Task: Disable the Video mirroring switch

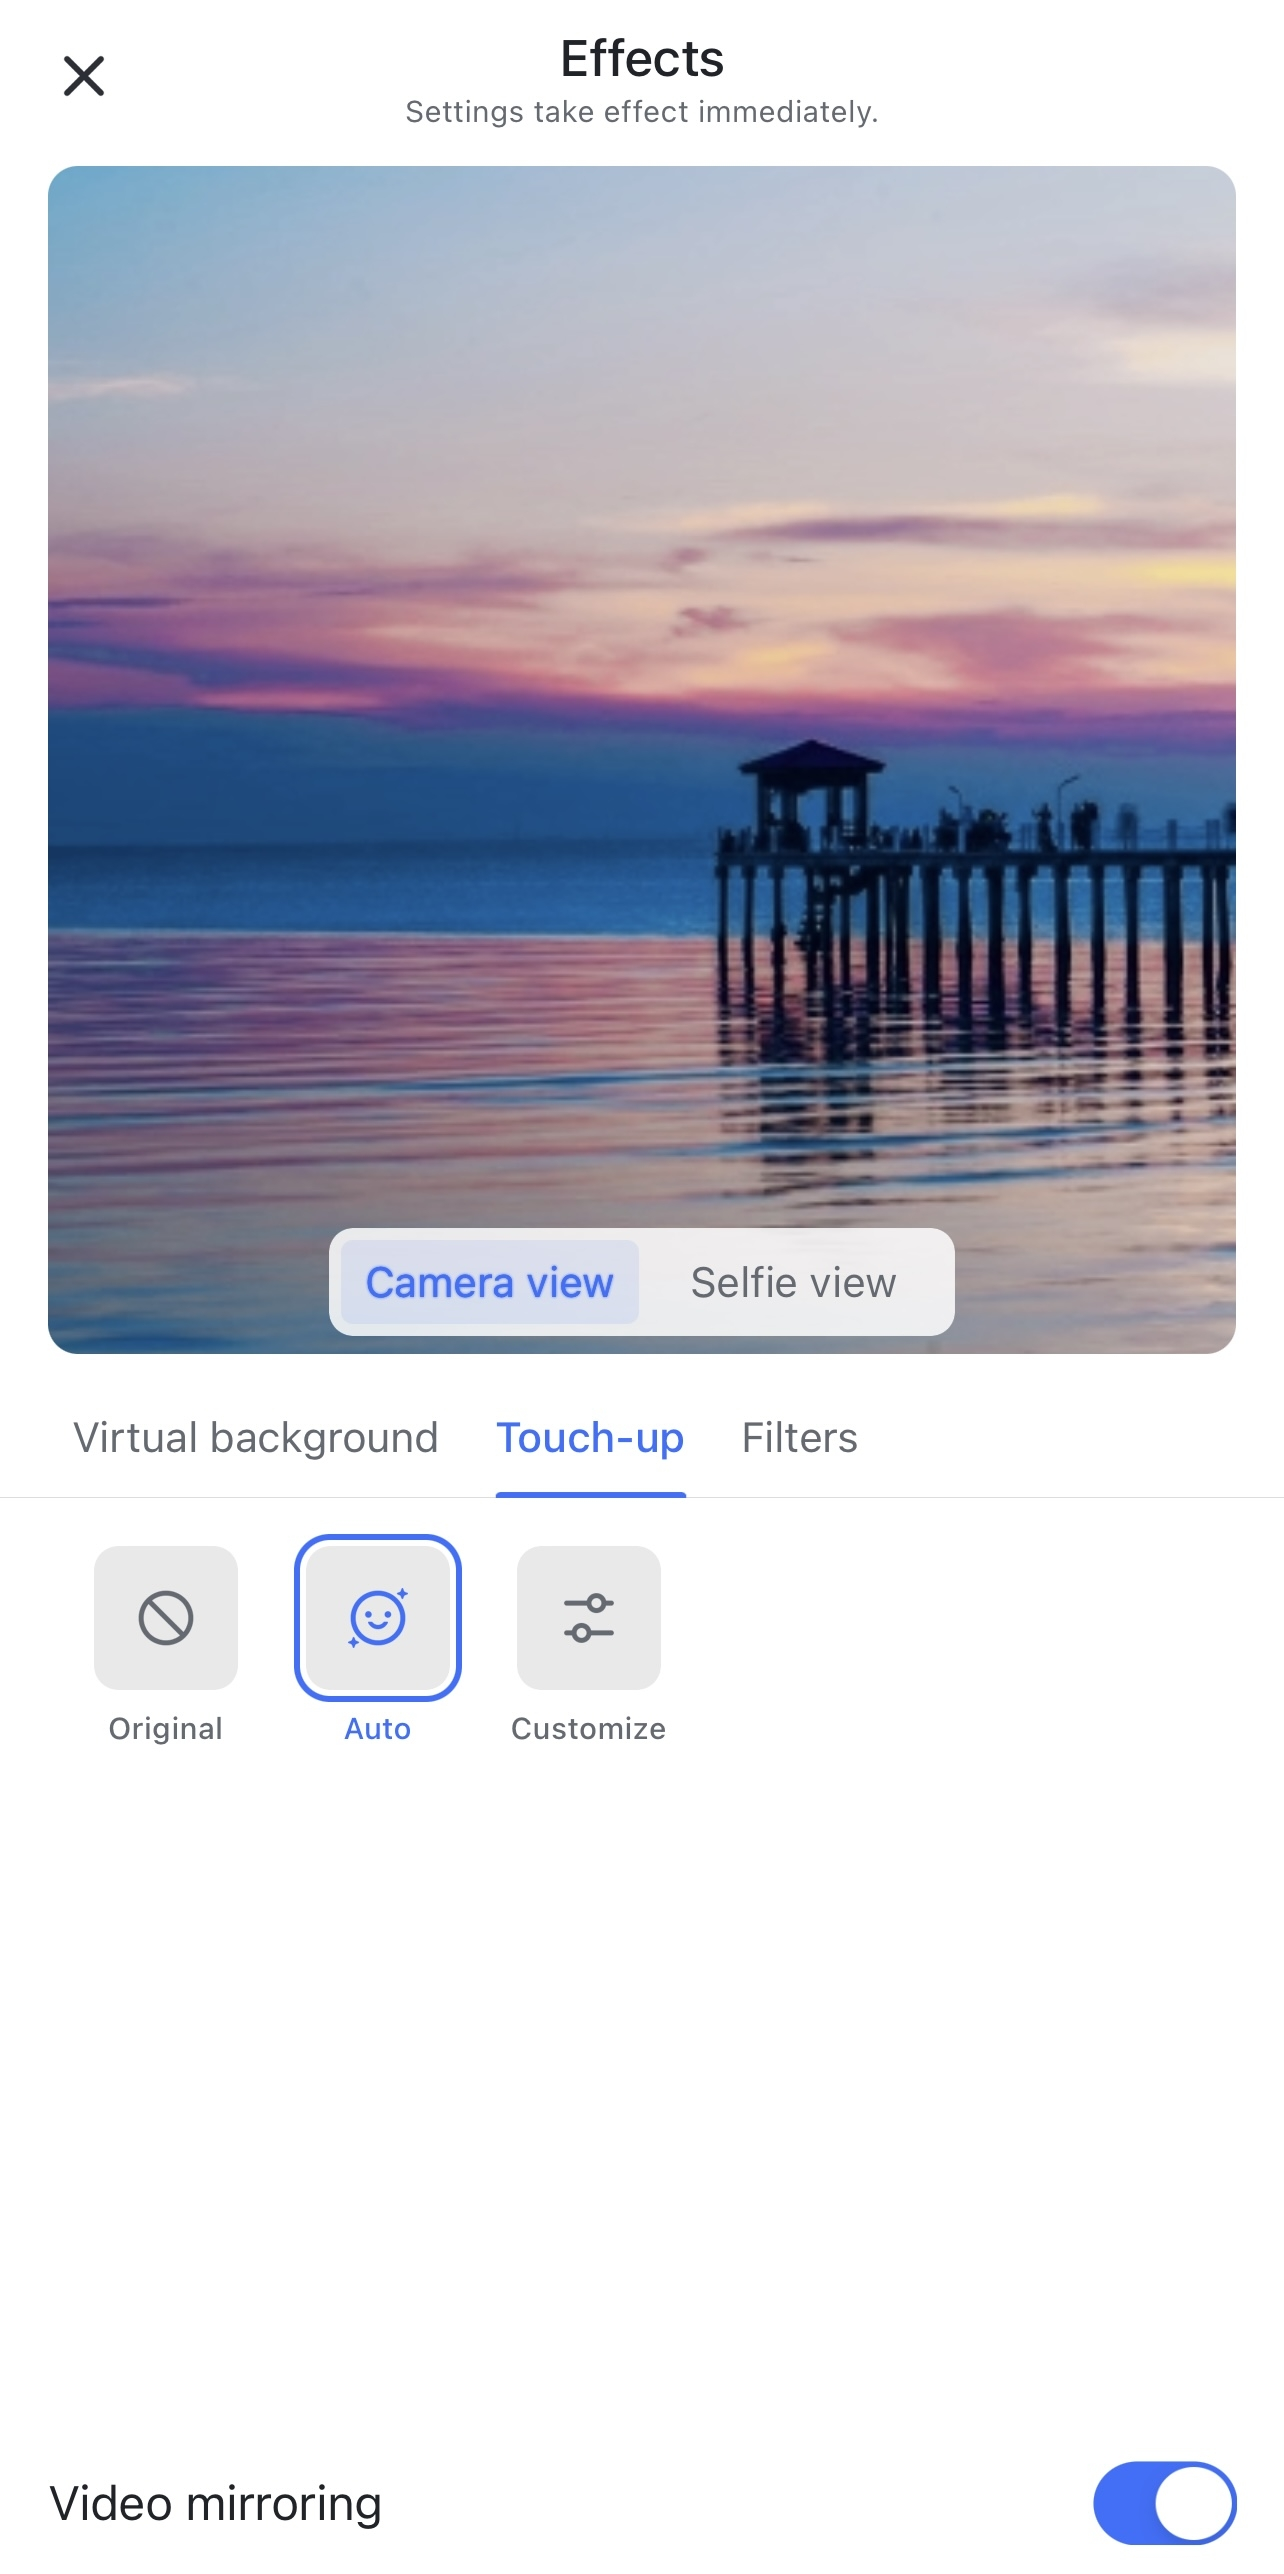Action: [x=1164, y=2503]
